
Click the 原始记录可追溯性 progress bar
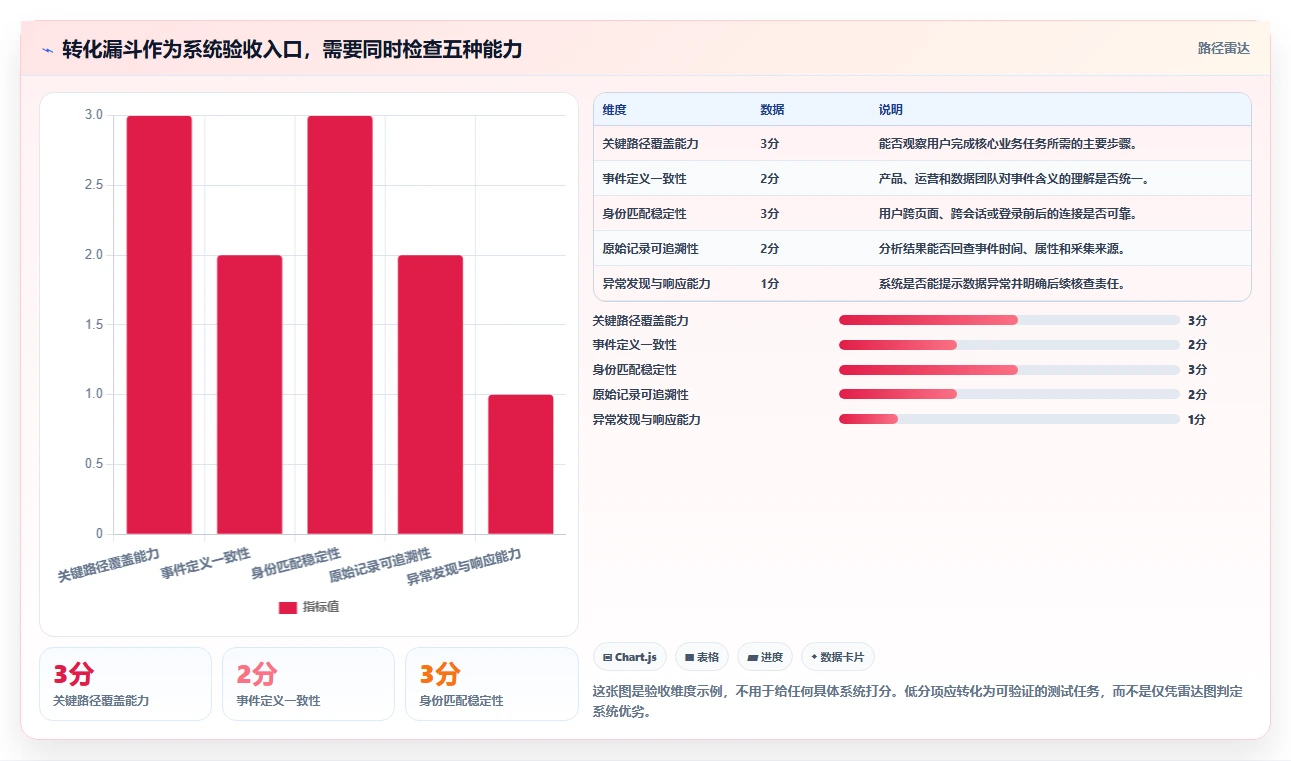click(1009, 394)
